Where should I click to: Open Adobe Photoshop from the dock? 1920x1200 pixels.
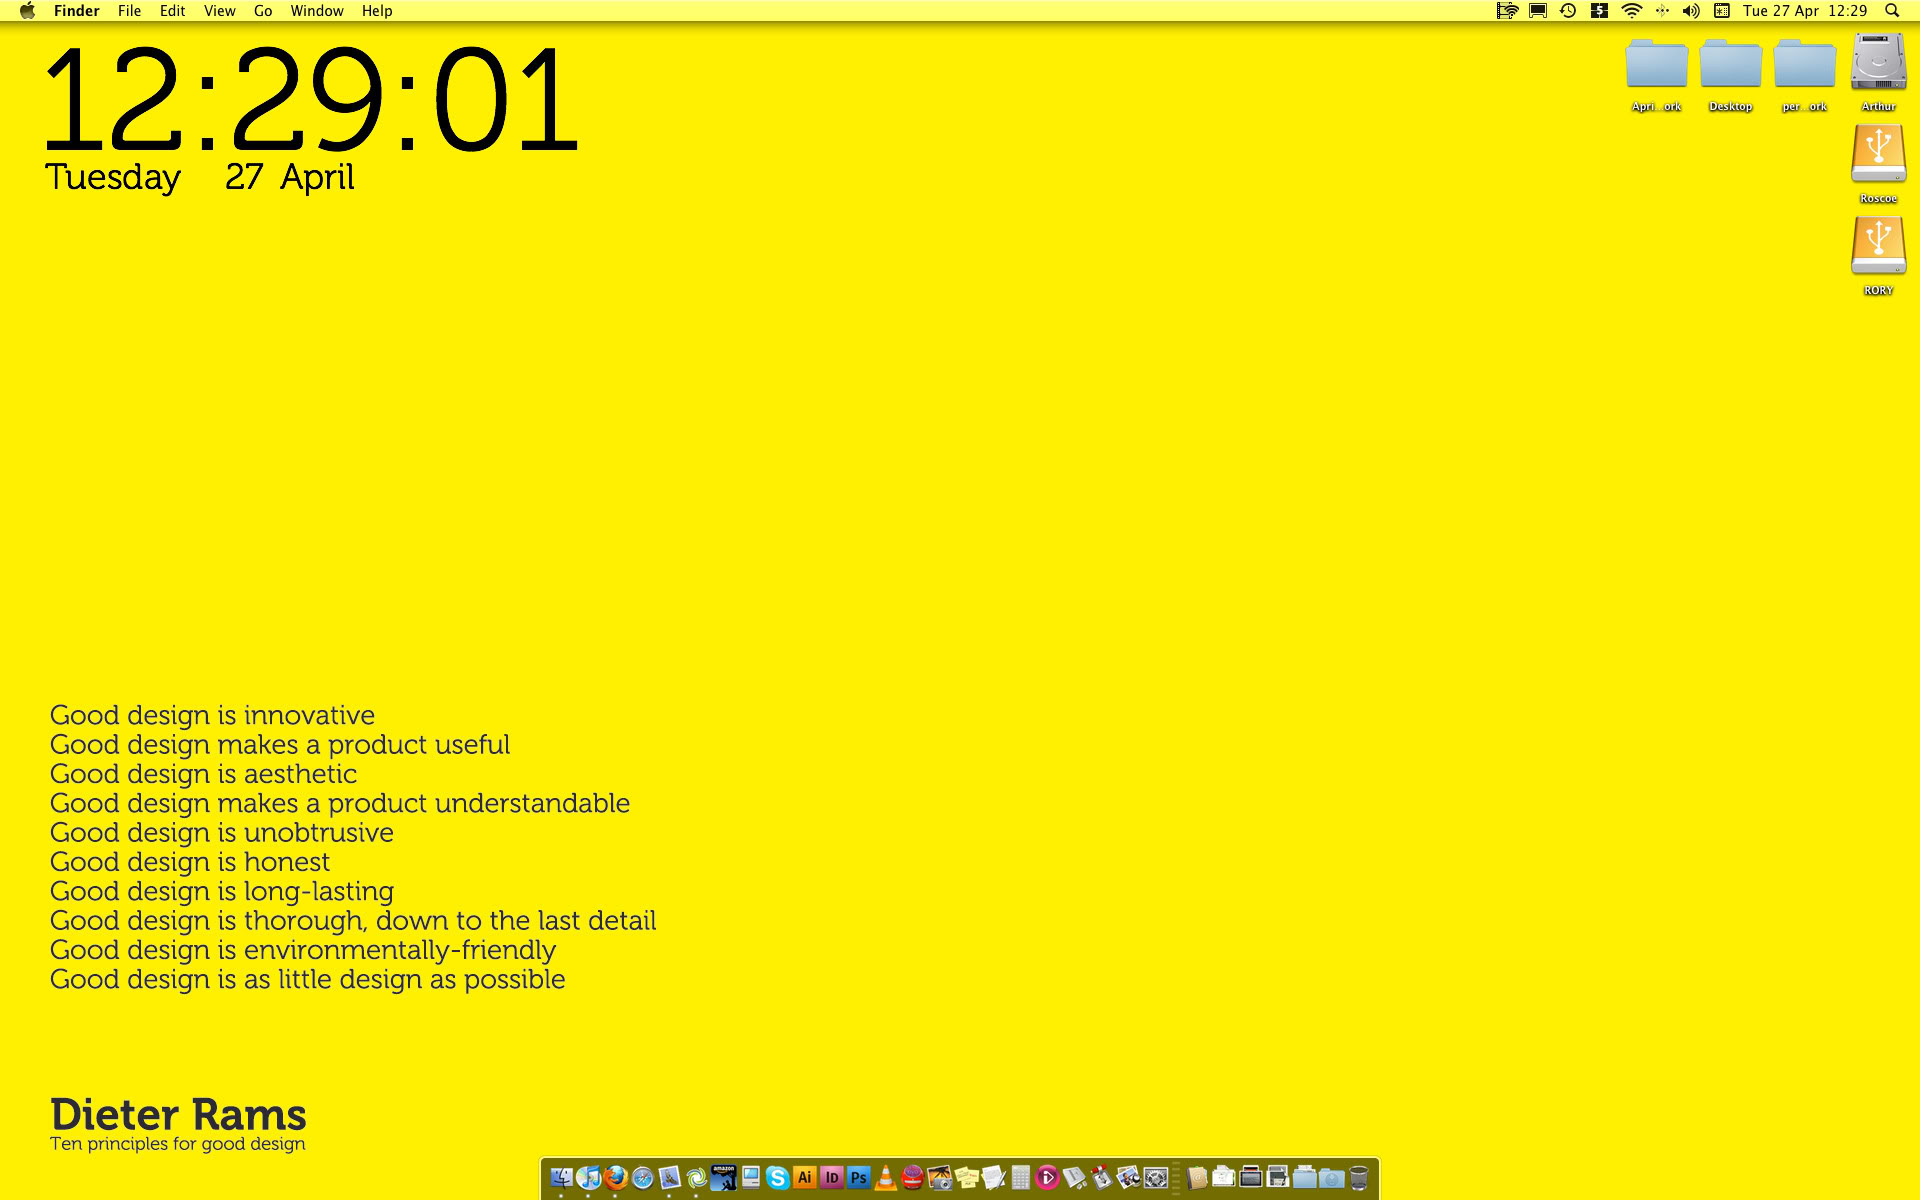[858, 1177]
